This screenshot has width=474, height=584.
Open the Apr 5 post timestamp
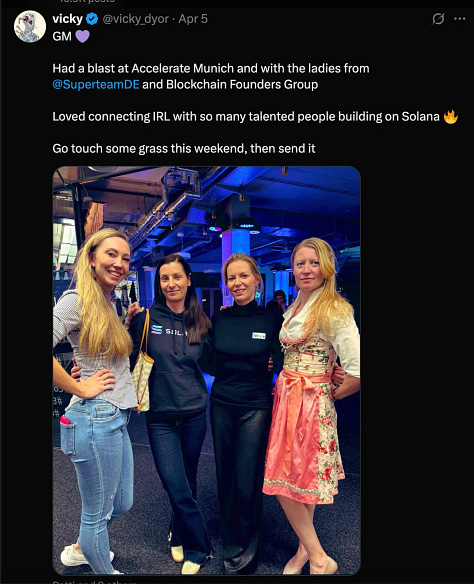pos(193,19)
